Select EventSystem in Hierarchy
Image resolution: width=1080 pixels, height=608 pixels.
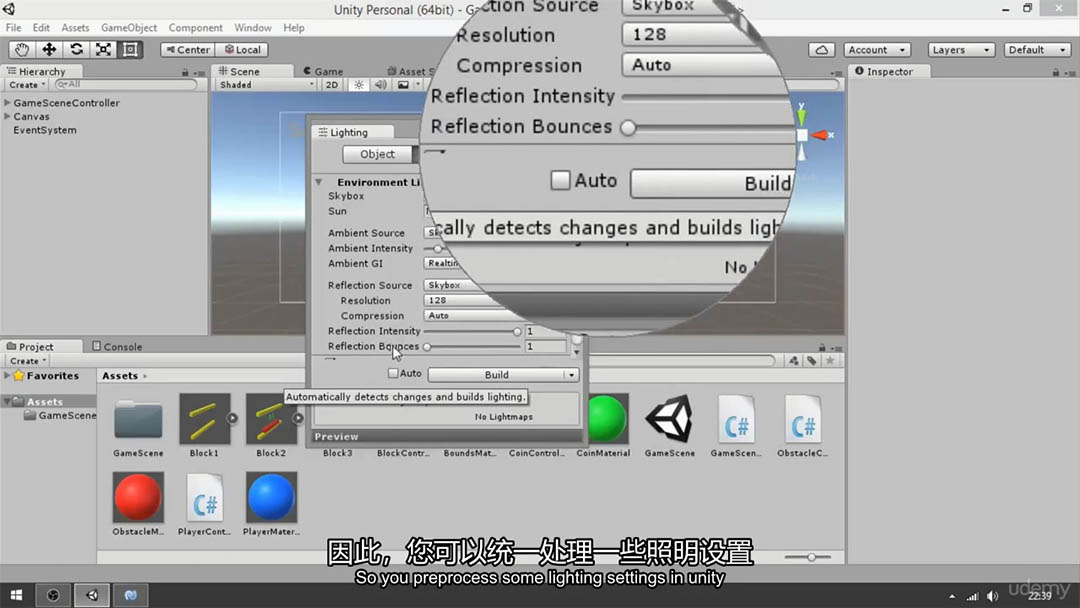45,130
